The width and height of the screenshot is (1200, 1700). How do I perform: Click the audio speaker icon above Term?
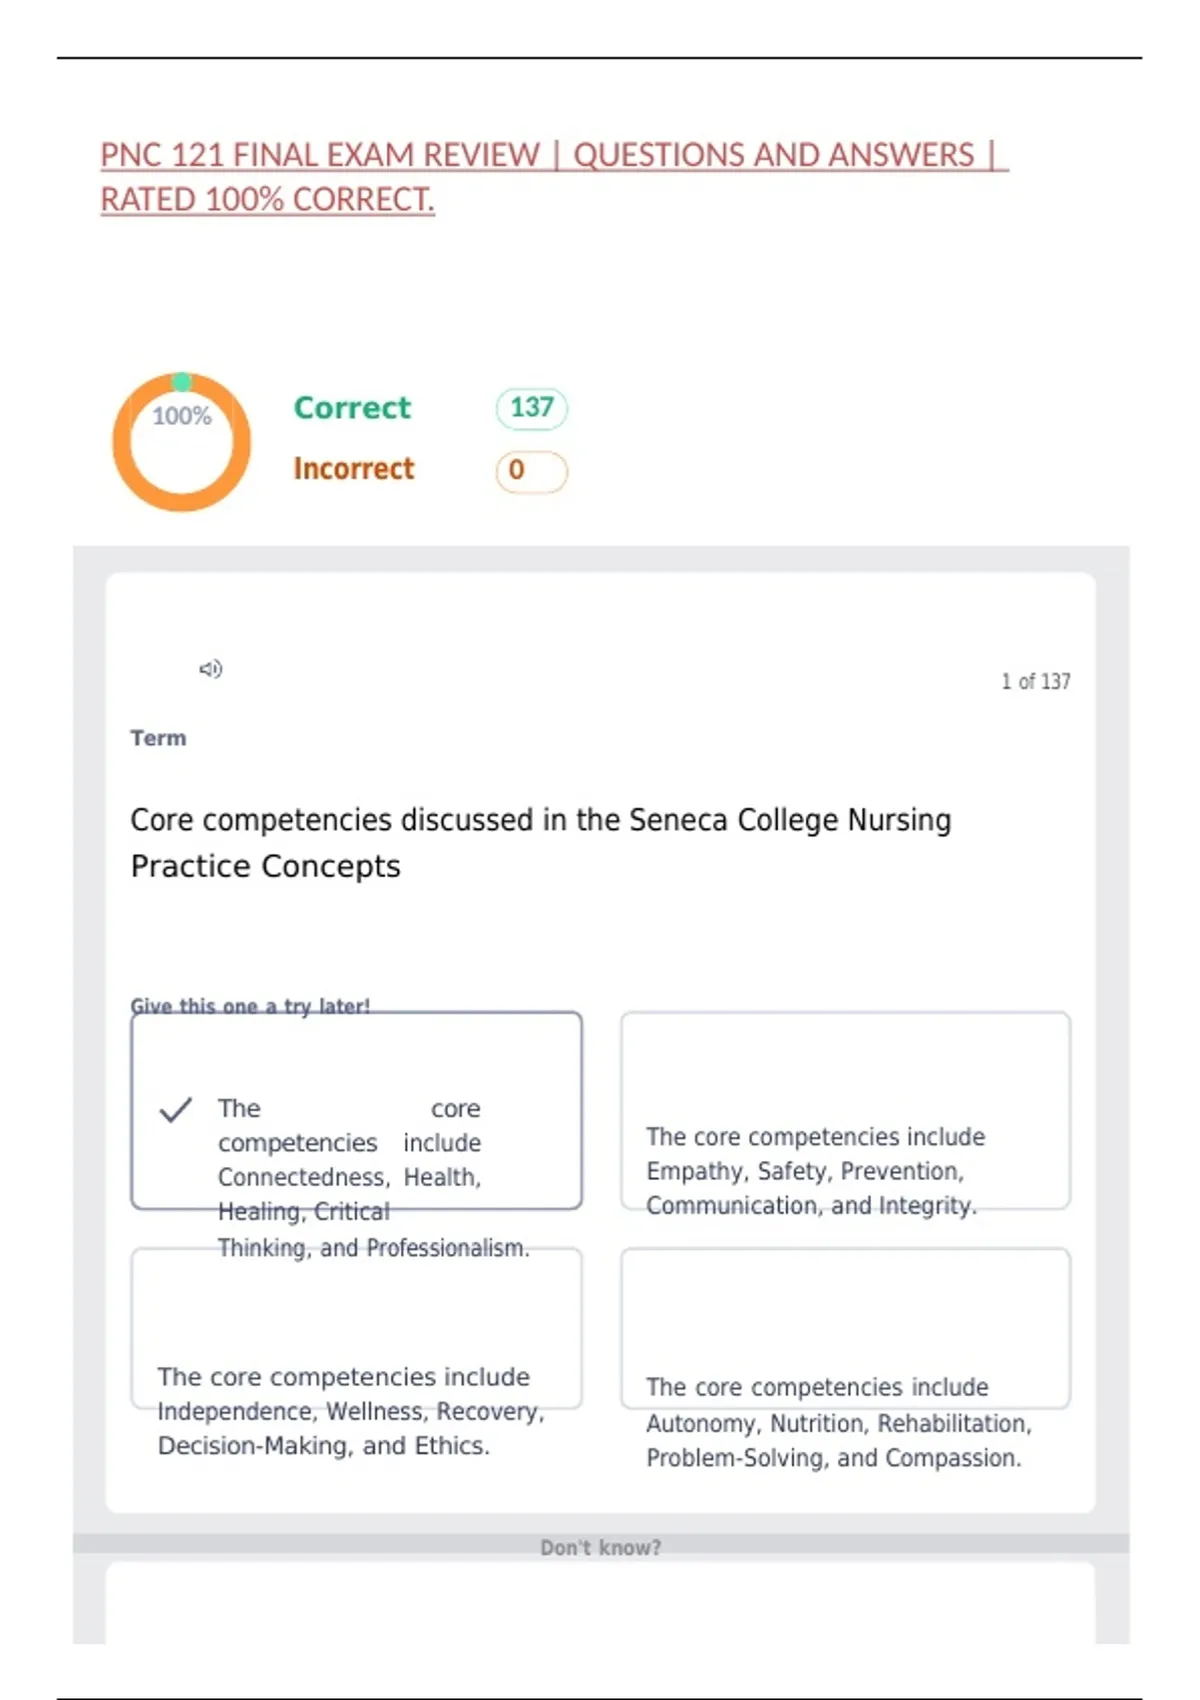click(x=210, y=668)
